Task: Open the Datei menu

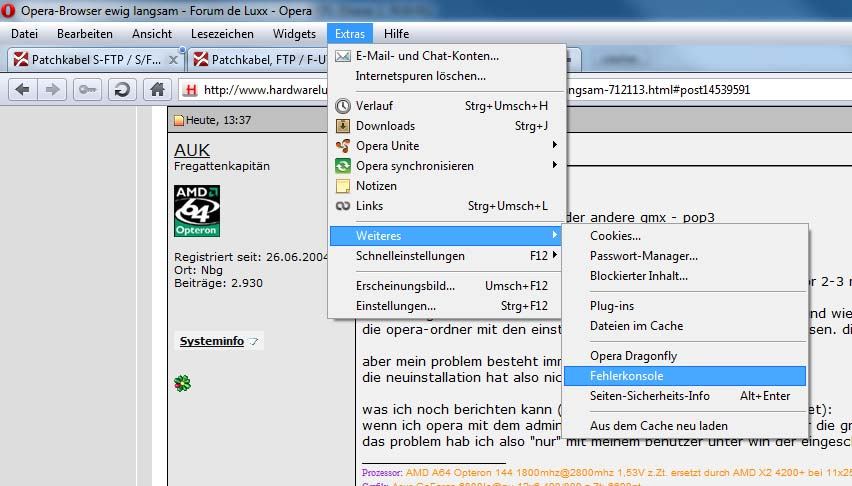Action: coord(24,34)
